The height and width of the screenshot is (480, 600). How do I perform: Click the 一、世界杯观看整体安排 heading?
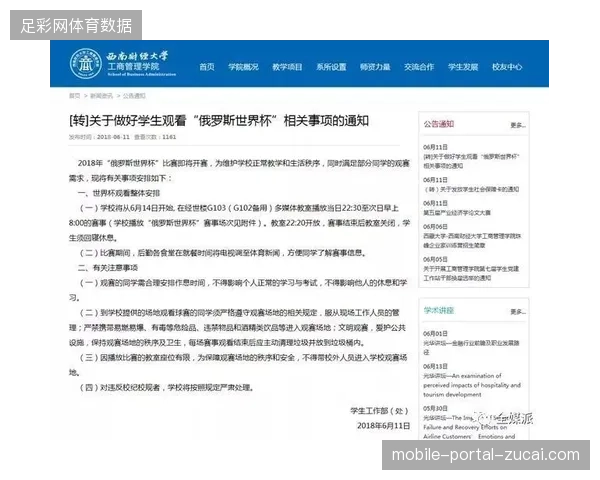coord(119,193)
